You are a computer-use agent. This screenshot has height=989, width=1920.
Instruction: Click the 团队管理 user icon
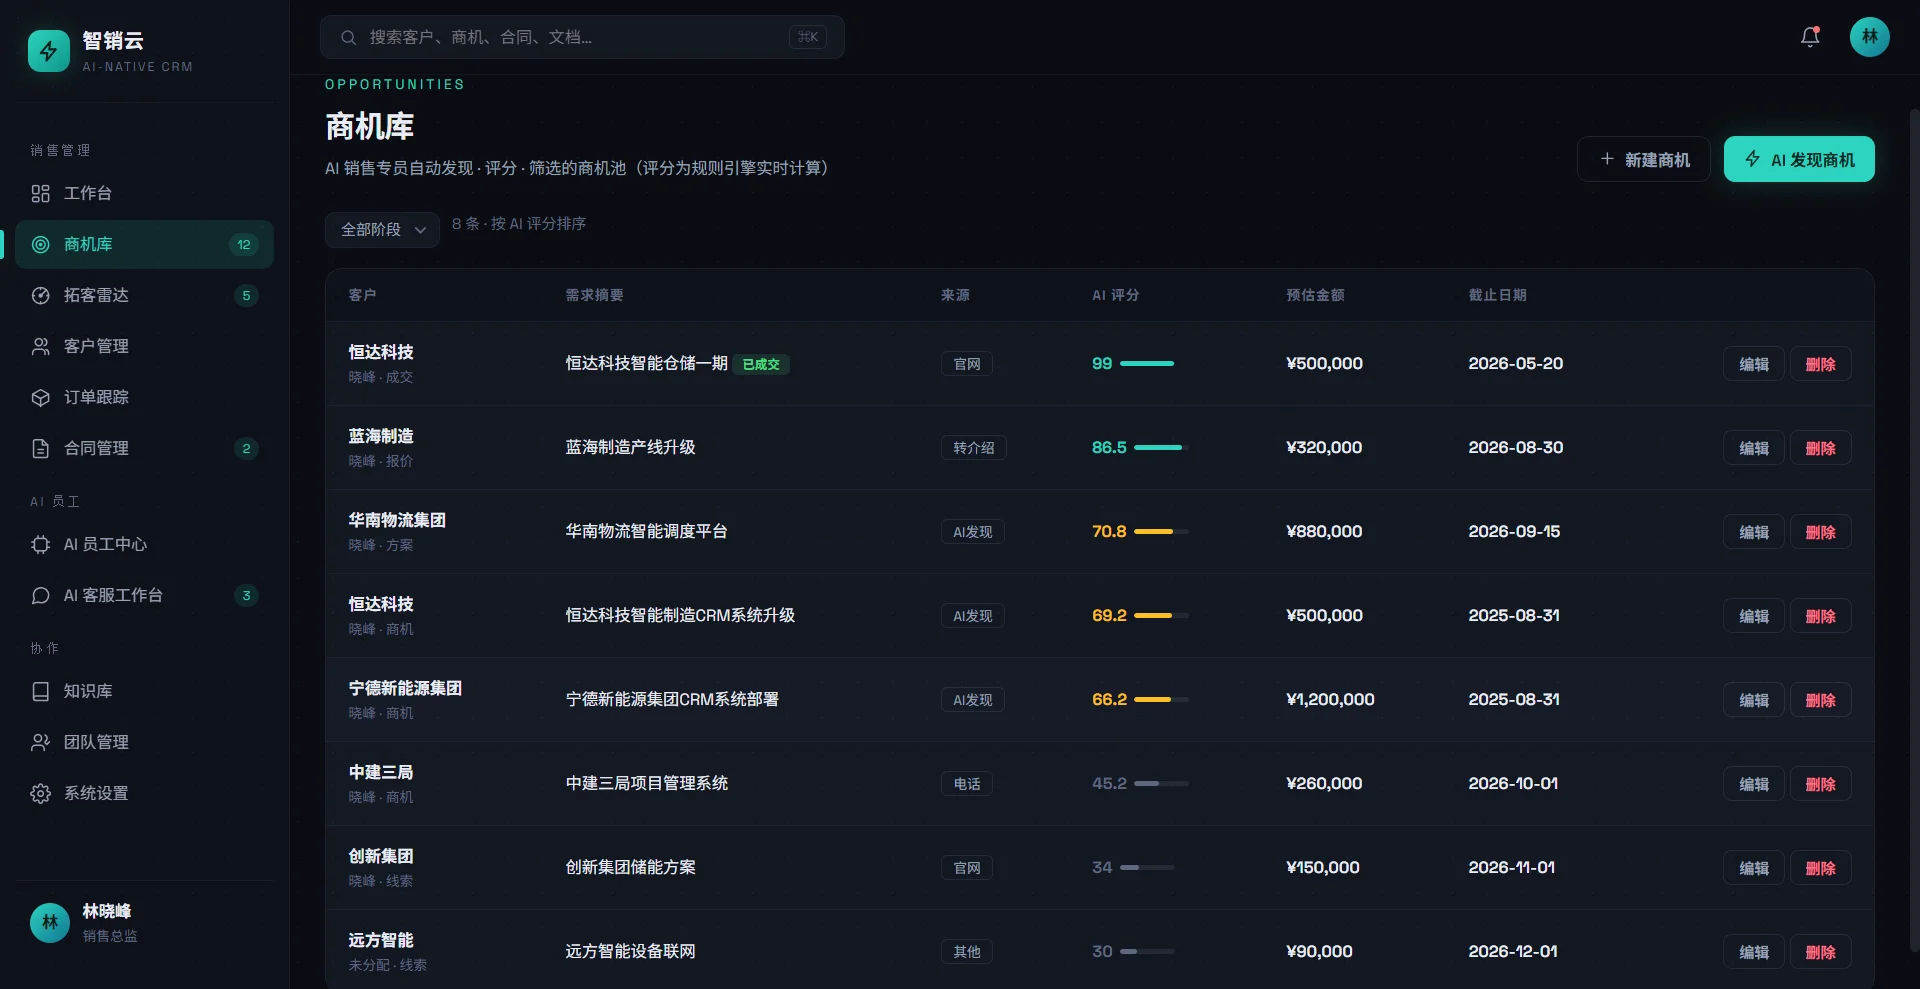click(41, 742)
